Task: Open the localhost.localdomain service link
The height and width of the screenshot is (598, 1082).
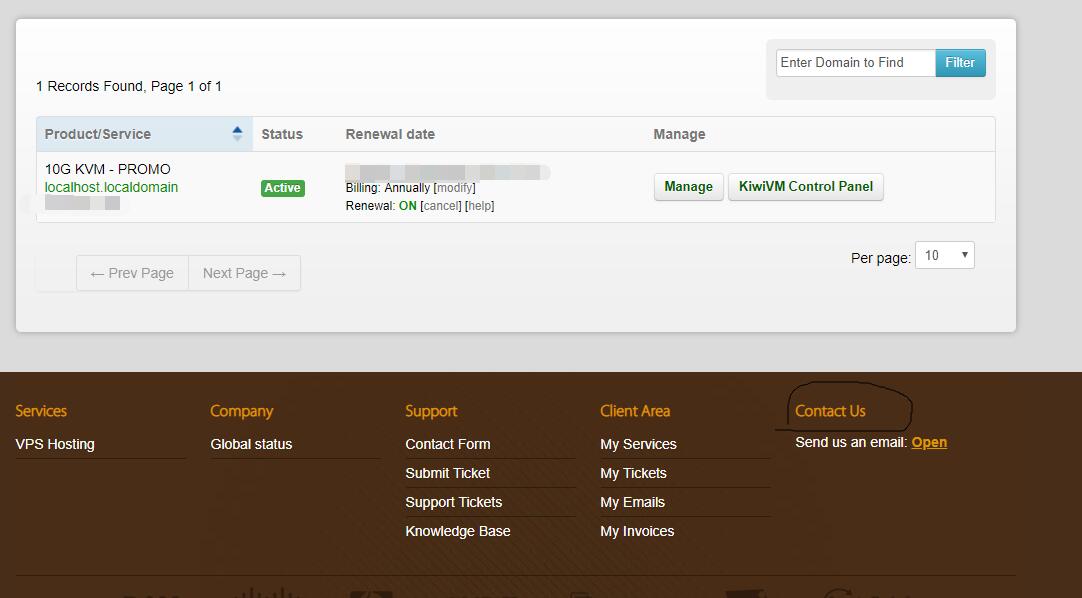Action: (x=111, y=187)
